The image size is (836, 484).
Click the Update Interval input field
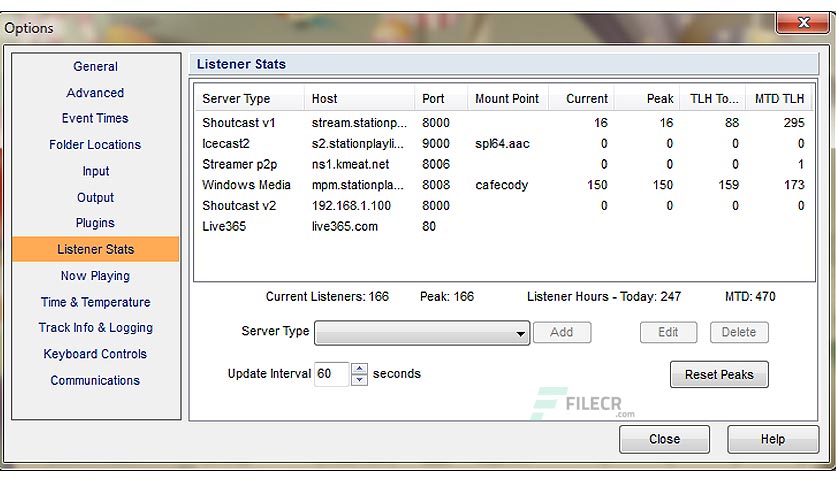pyautogui.click(x=331, y=374)
